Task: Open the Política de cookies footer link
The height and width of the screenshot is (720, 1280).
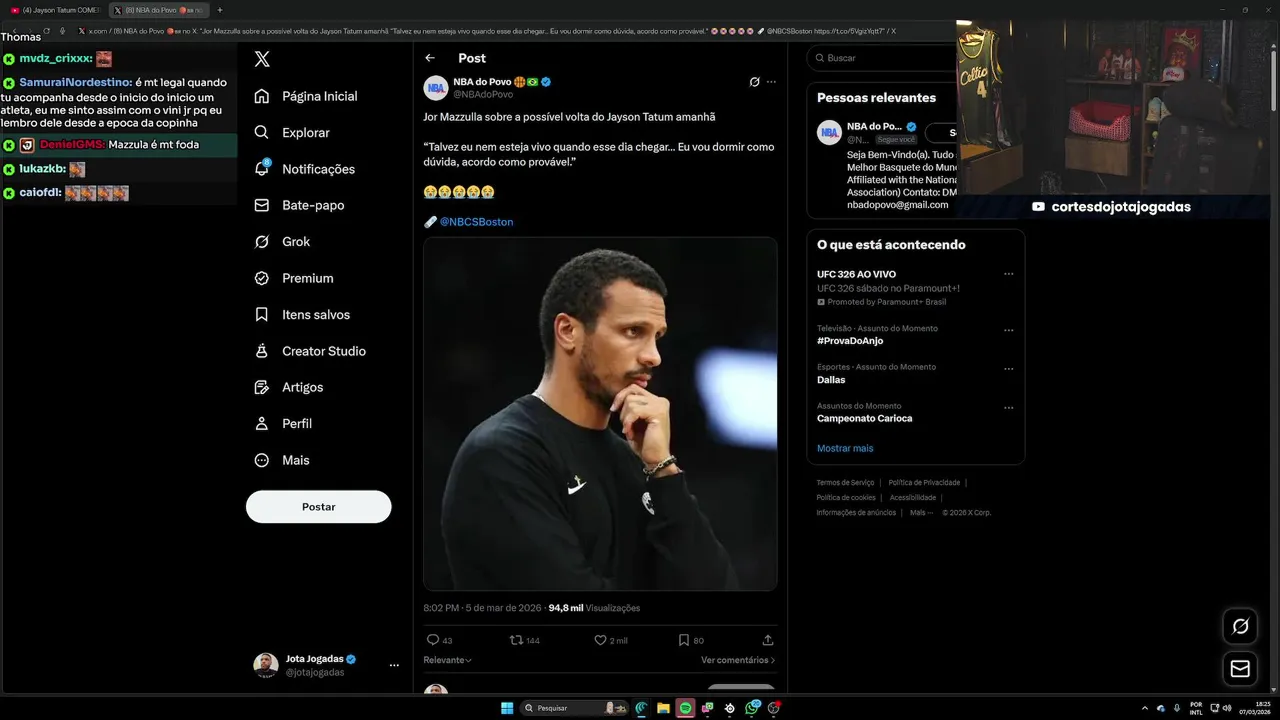Action: (x=846, y=498)
